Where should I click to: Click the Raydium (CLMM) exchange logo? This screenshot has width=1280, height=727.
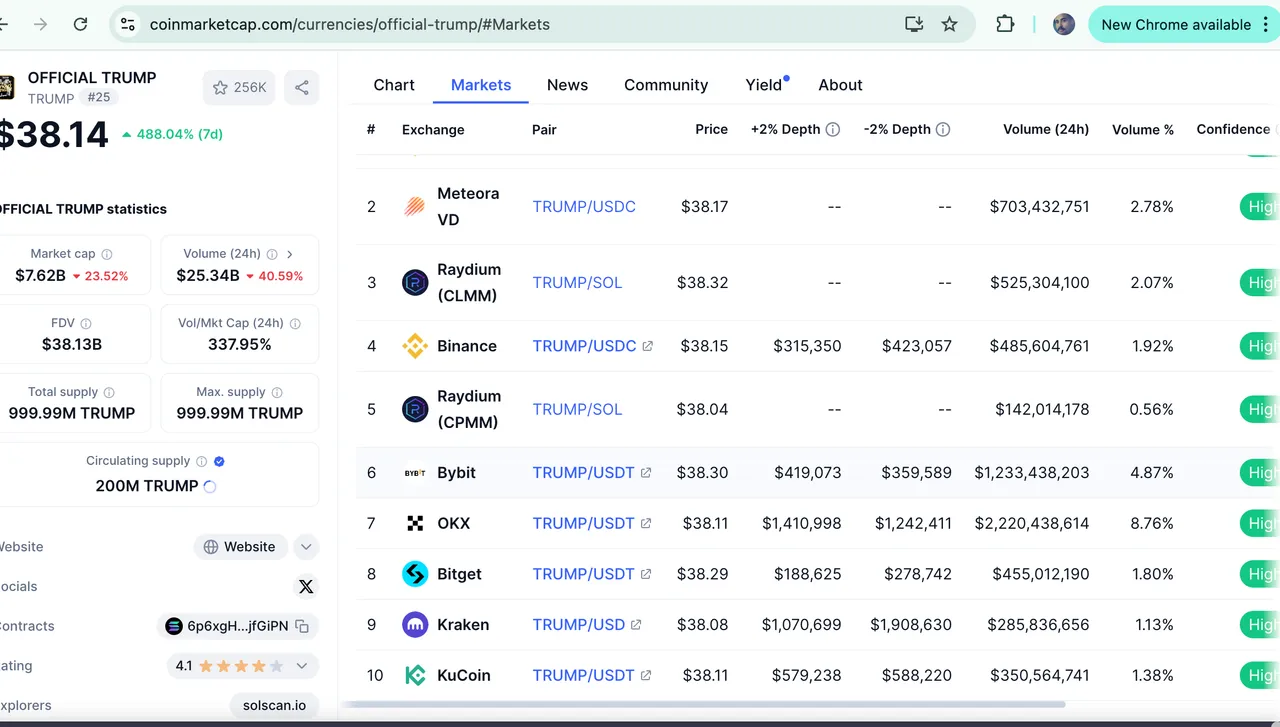[415, 283]
